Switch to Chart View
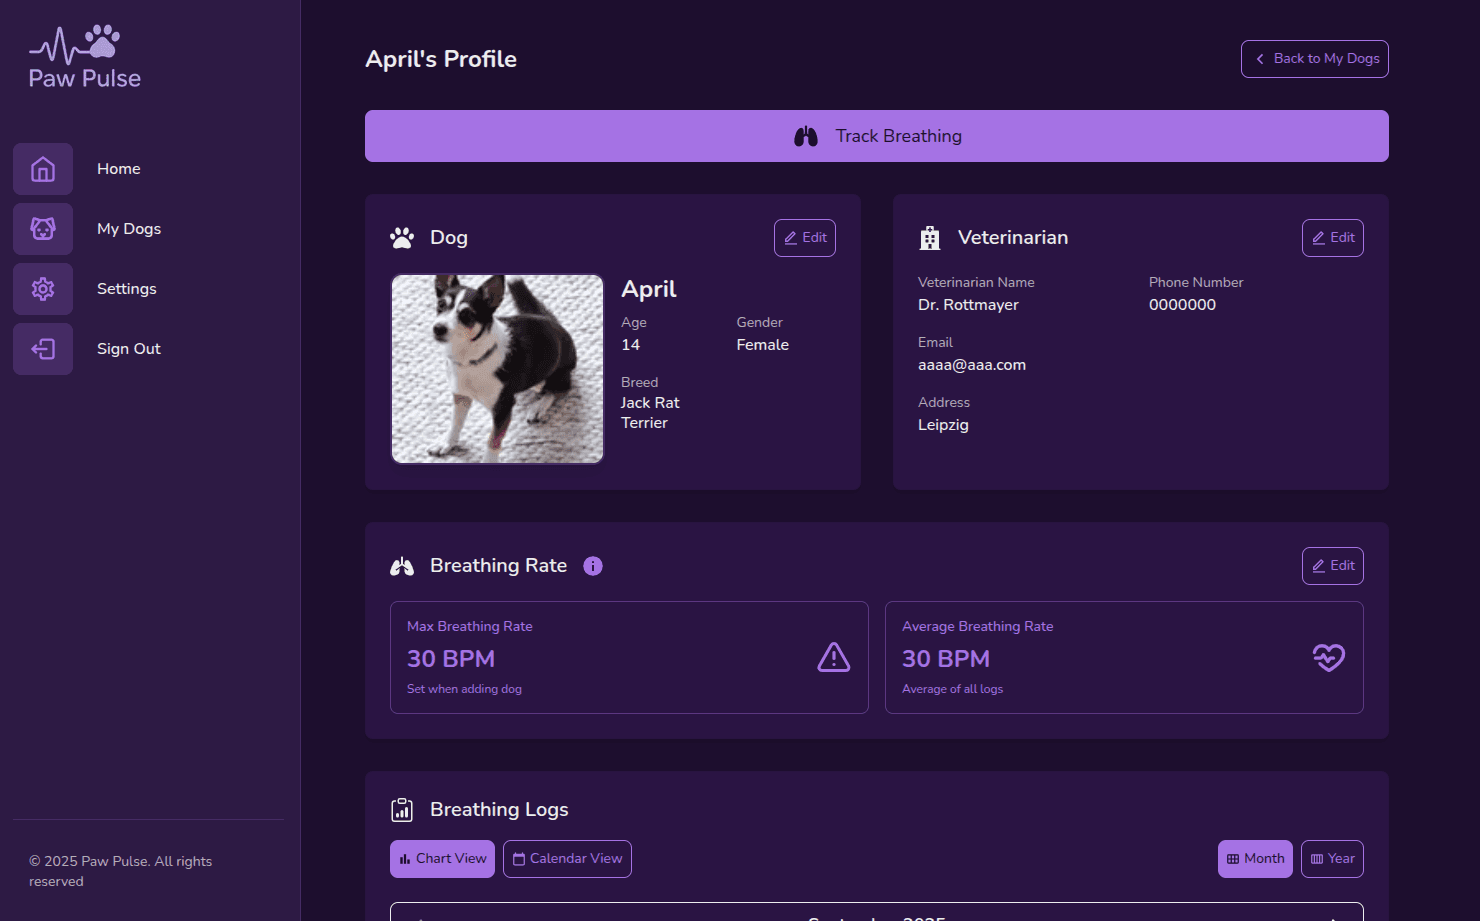1480x921 pixels. click(x=442, y=859)
